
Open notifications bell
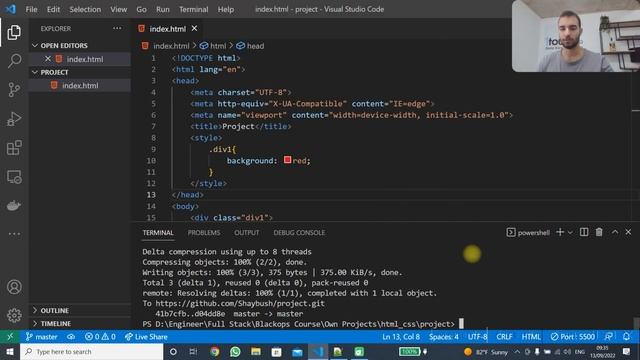[x=627, y=337]
